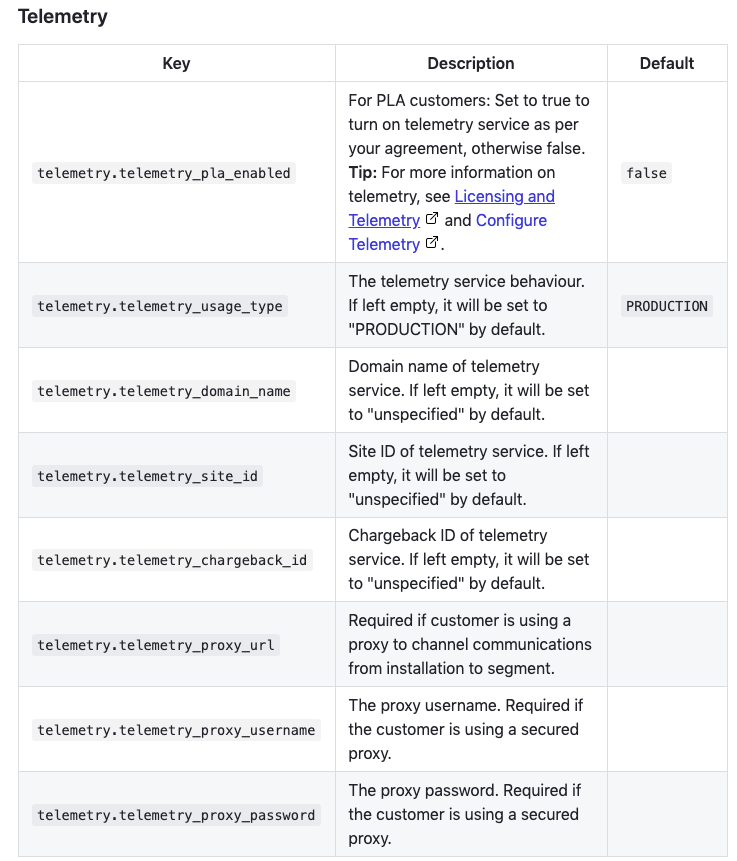Select the telemetry.telemetry_proxy_username key
This screenshot has width=737, height=861.
pos(176,730)
